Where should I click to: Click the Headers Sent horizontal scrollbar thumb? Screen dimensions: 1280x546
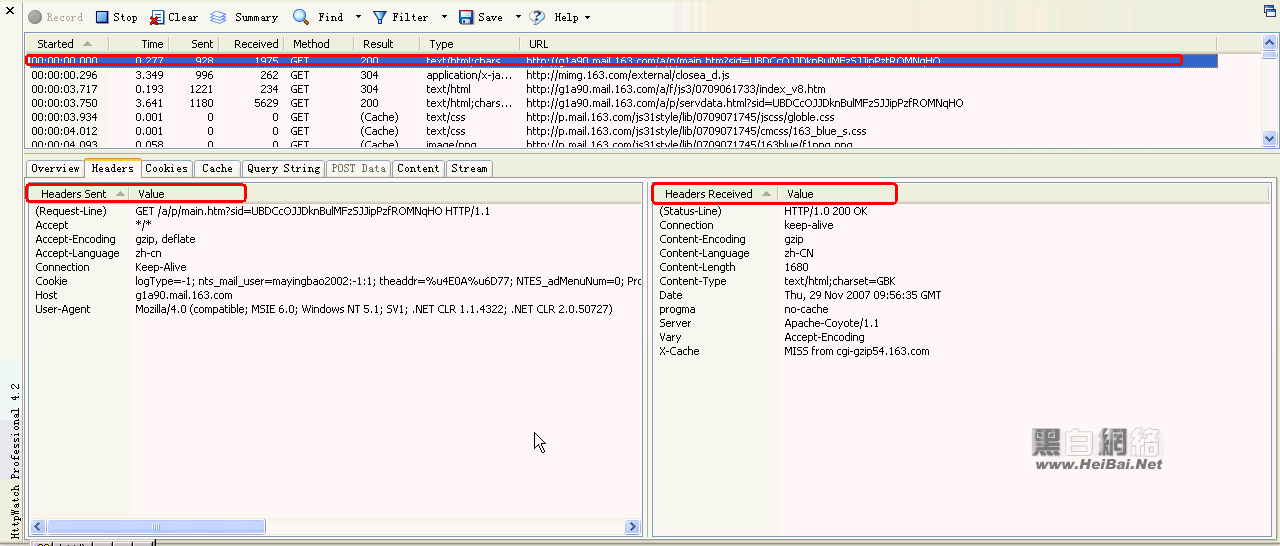click(155, 526)
